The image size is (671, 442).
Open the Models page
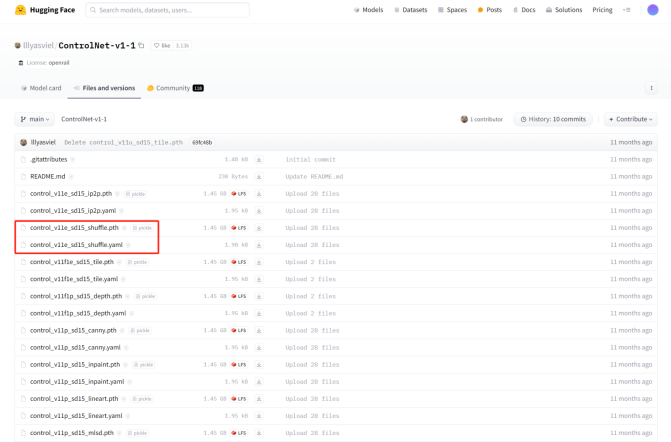368,10
